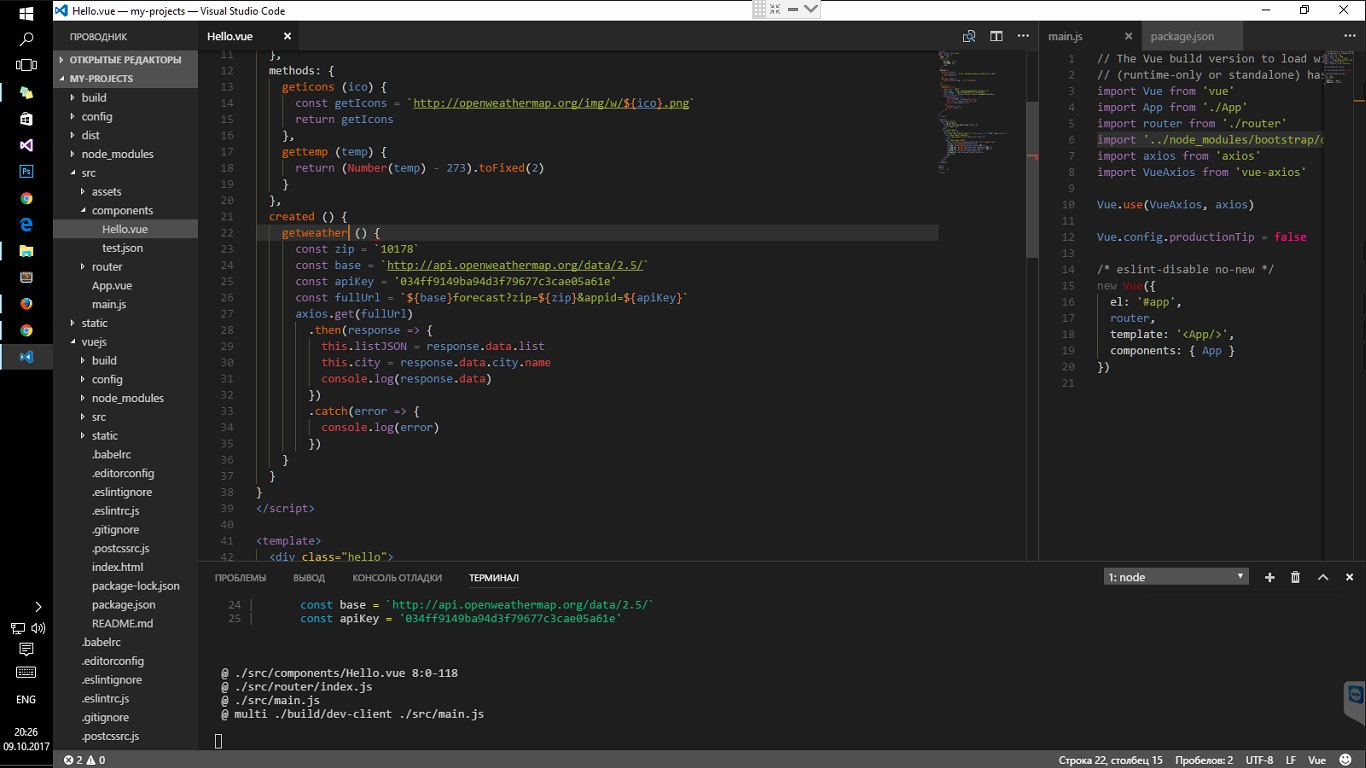The width and height of the screenshot is (1366, 768).
Task: Kill the terminal with the trash icon
Action: [1296, 577]
